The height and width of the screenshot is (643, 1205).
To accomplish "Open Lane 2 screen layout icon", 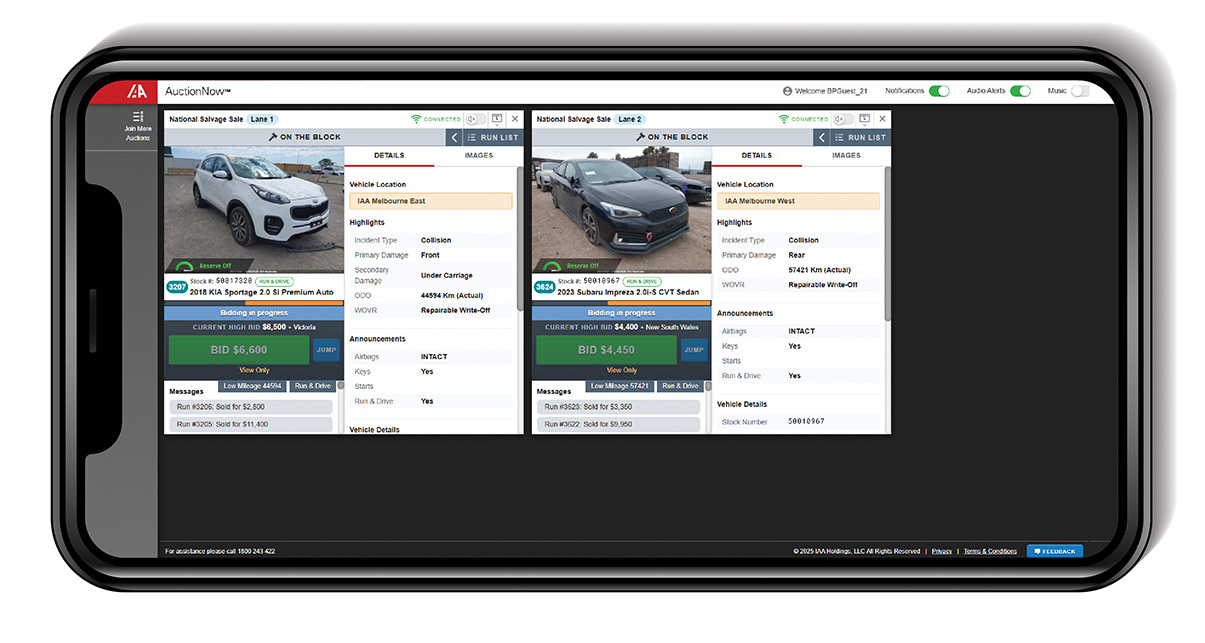I will [x=864, y=119].
